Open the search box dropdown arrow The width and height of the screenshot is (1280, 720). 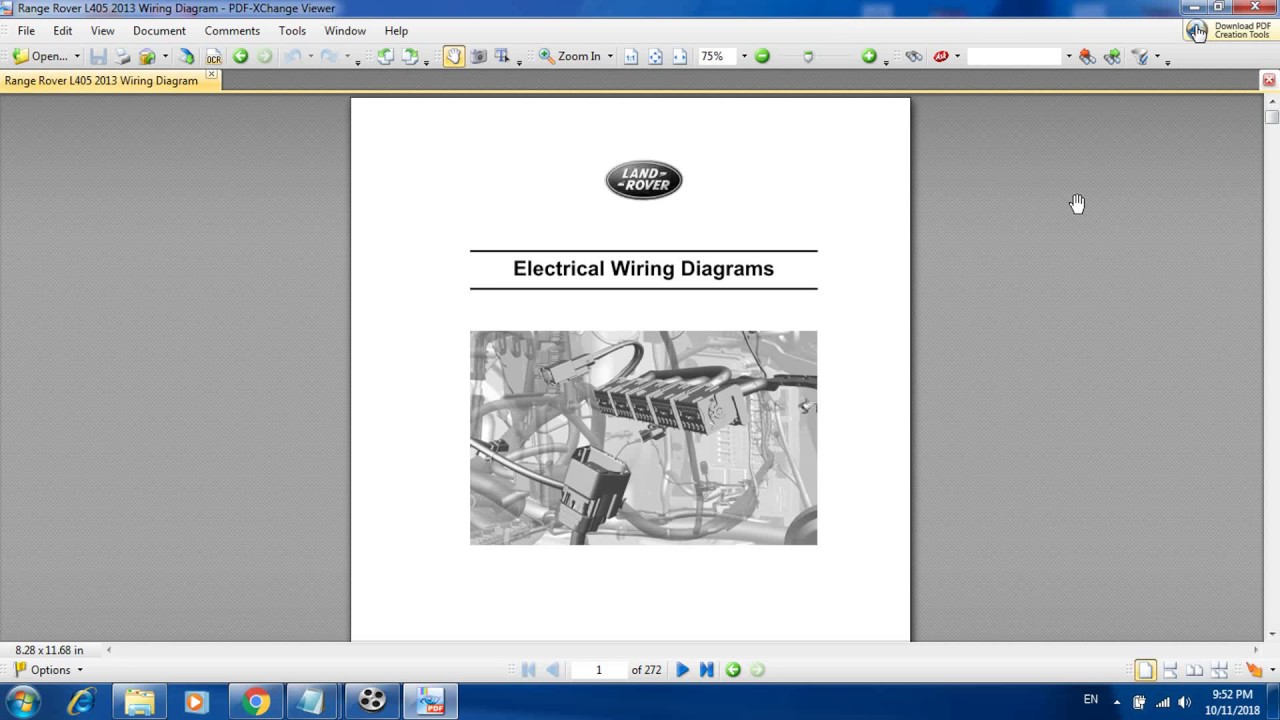[1068, 56]
